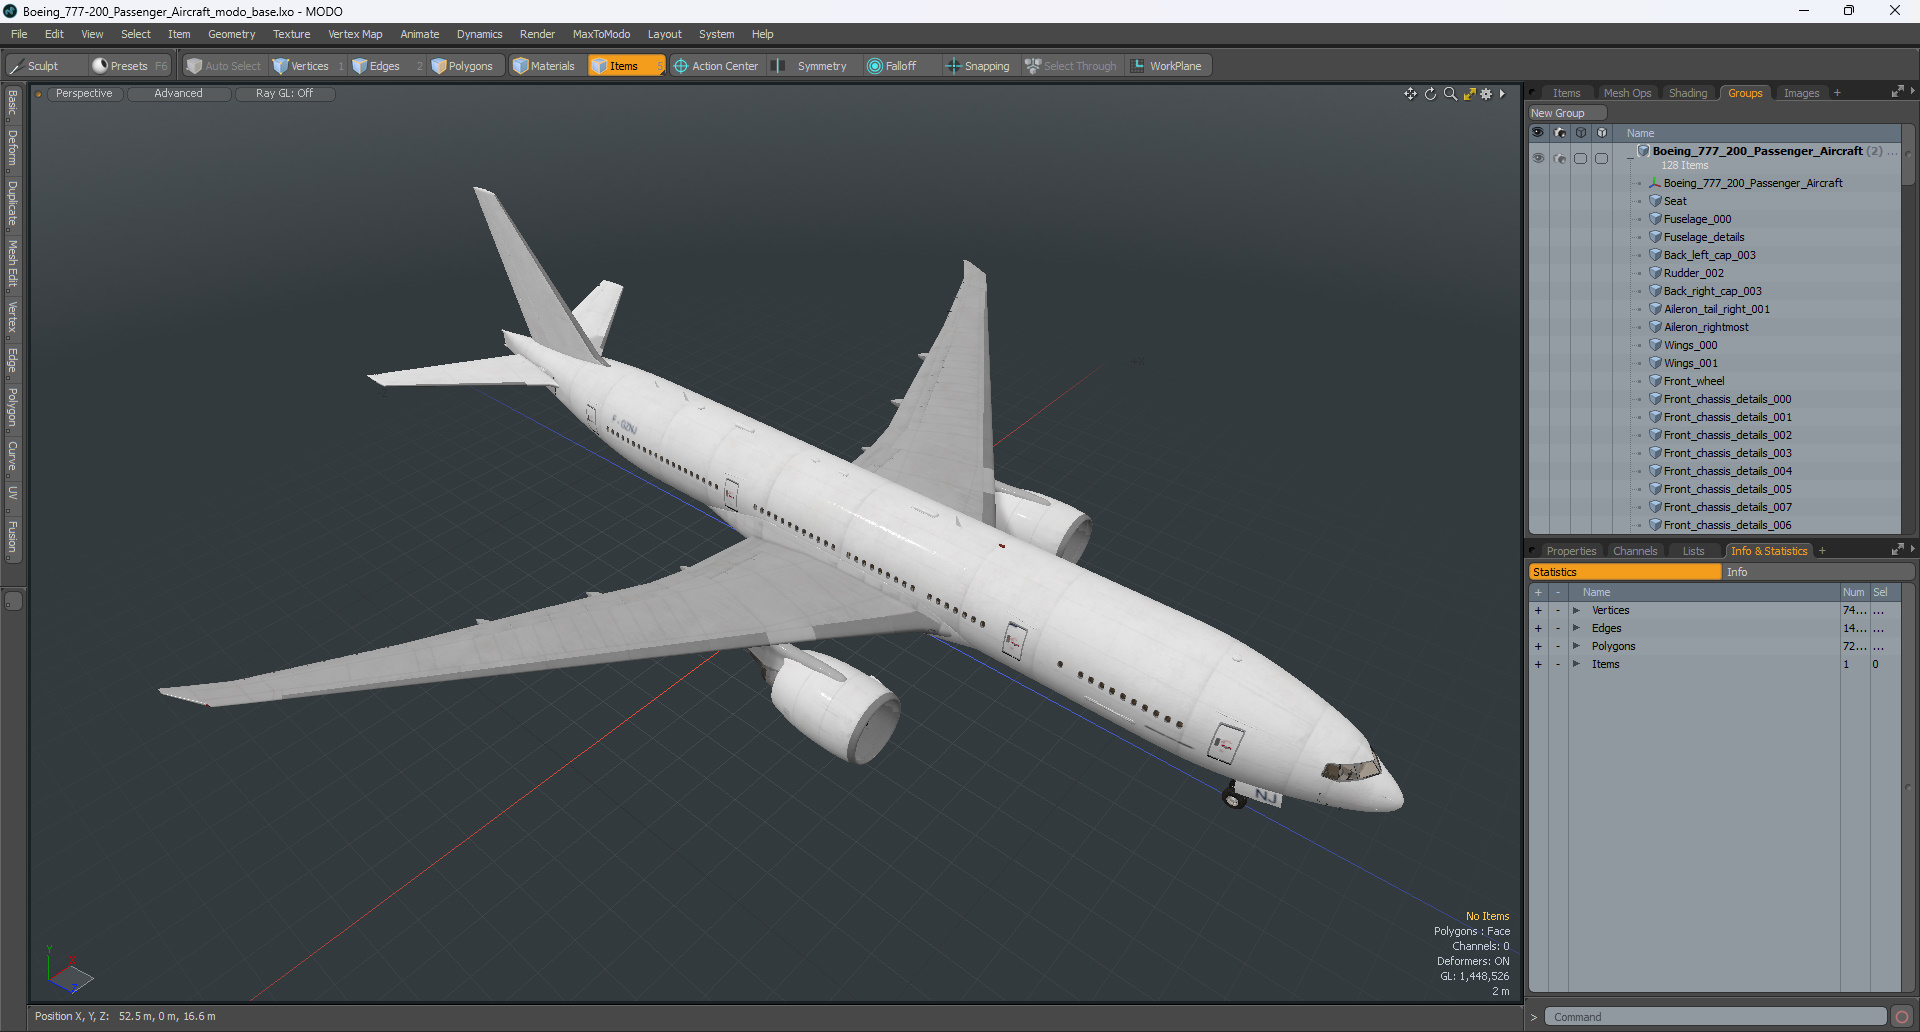Screen dimensions: 1920x1032
Task: Open viewport settings gear icon
Action: pos(1486,94)
